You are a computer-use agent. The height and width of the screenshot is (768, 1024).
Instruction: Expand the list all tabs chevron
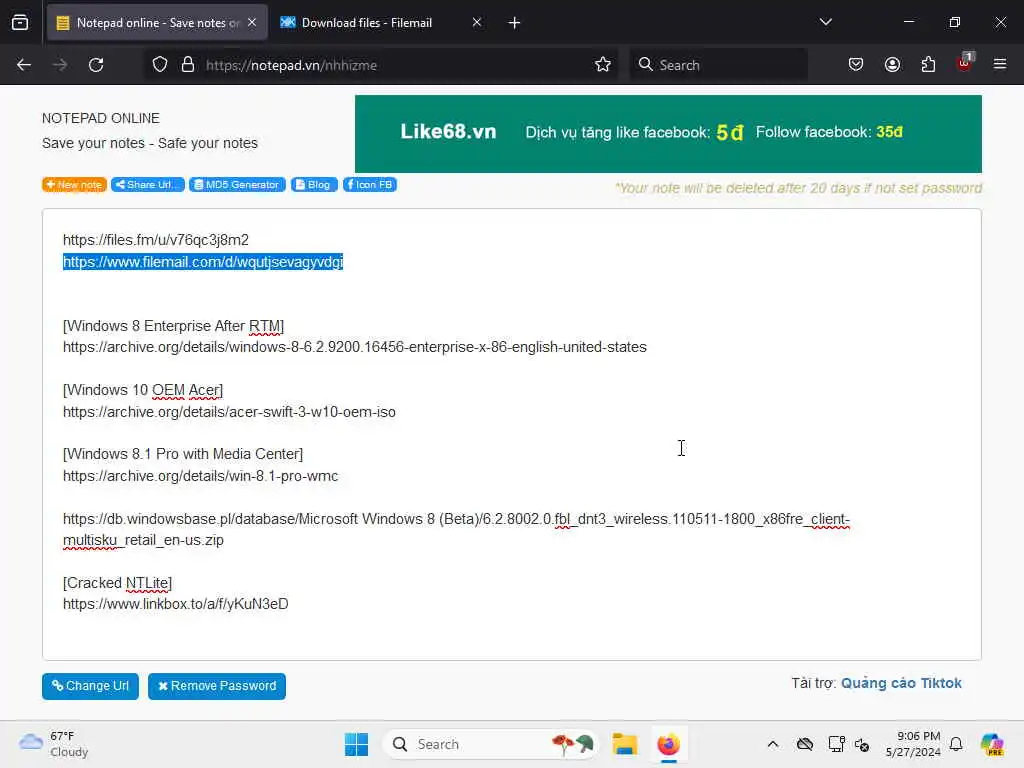click(x=825, y=22)
